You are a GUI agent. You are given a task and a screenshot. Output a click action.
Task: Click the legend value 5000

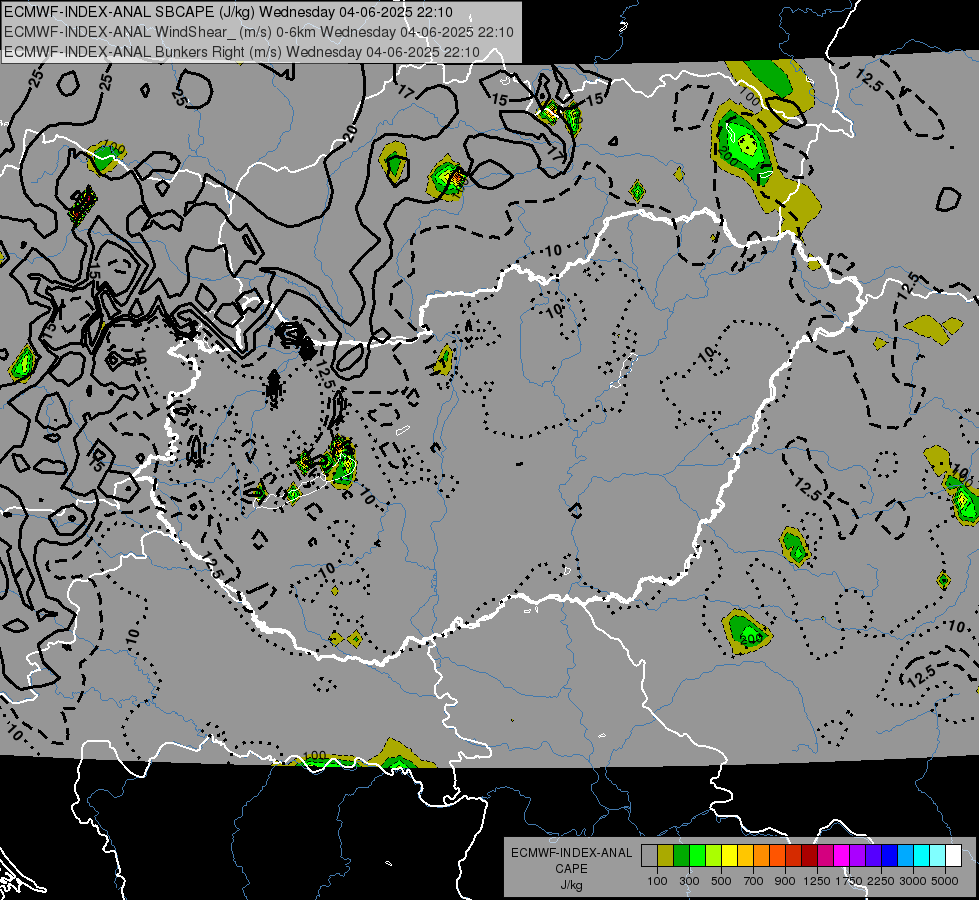pos(945,881)
